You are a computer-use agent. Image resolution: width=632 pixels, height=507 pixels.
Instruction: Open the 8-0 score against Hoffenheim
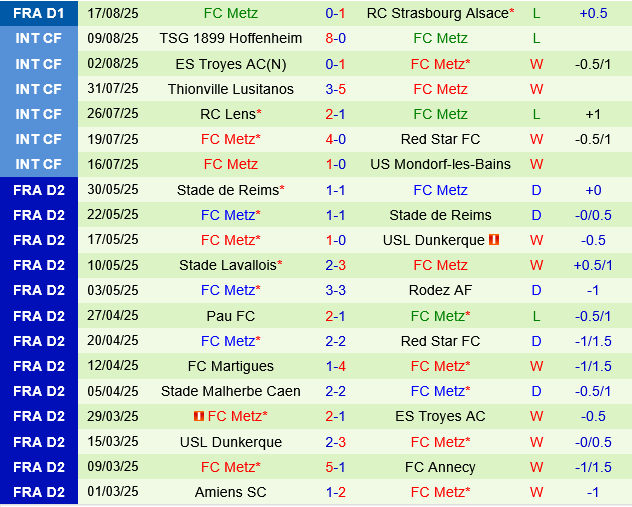pyautogui.click(x=336, y=38)
